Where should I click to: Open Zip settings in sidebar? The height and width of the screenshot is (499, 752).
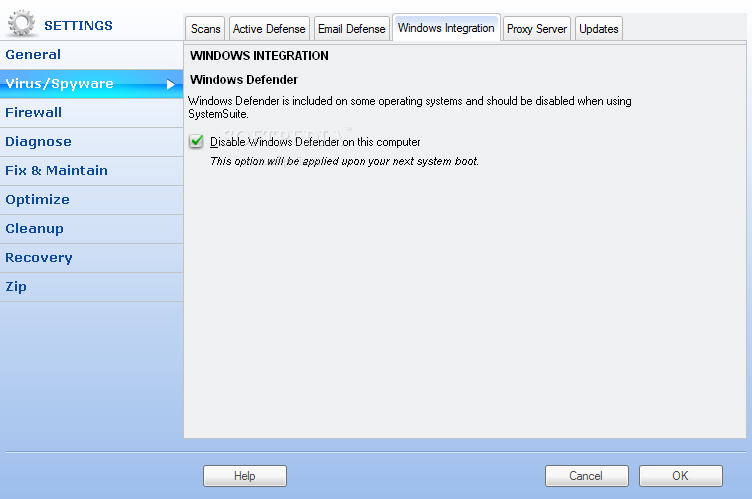(x=91, y=287)
